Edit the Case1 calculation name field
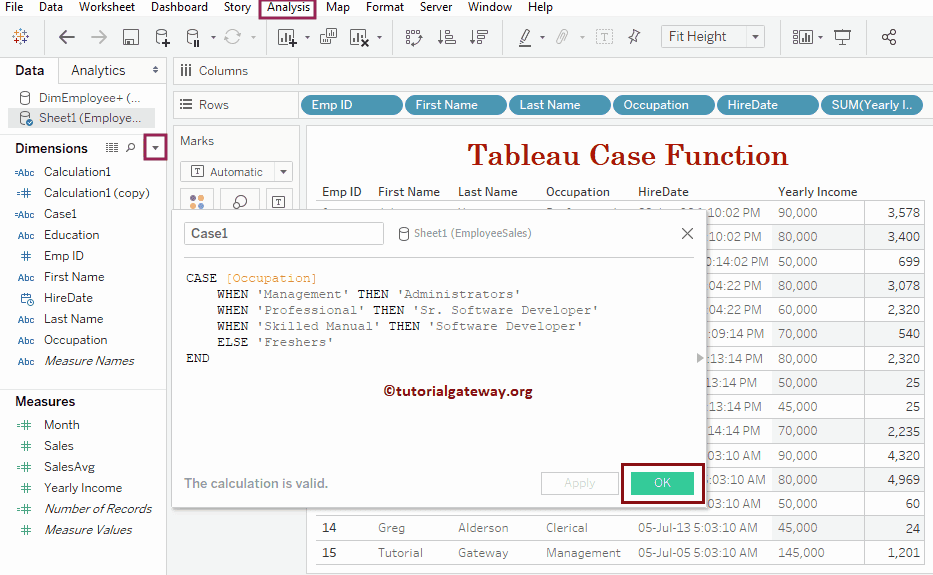The width and height of the screenshot is (933, 575). click(x=284, y=233)
